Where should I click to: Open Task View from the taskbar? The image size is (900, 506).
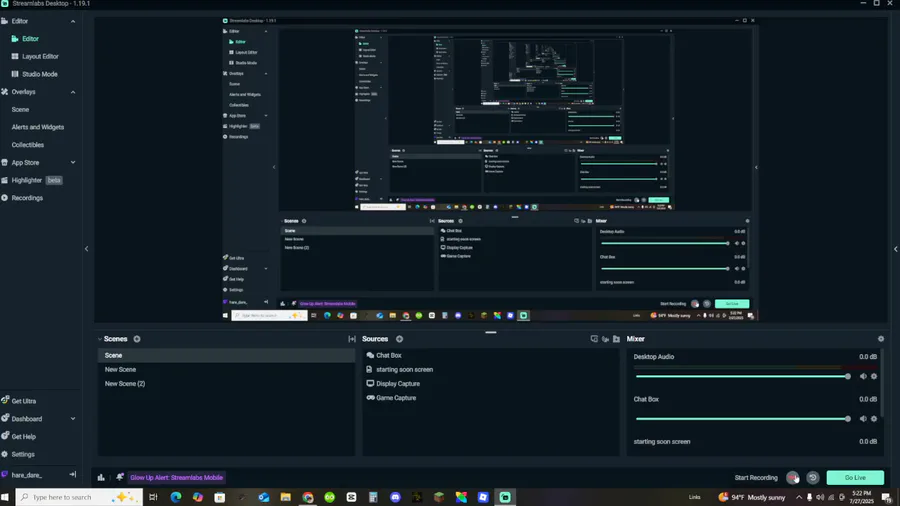point(153,497)
